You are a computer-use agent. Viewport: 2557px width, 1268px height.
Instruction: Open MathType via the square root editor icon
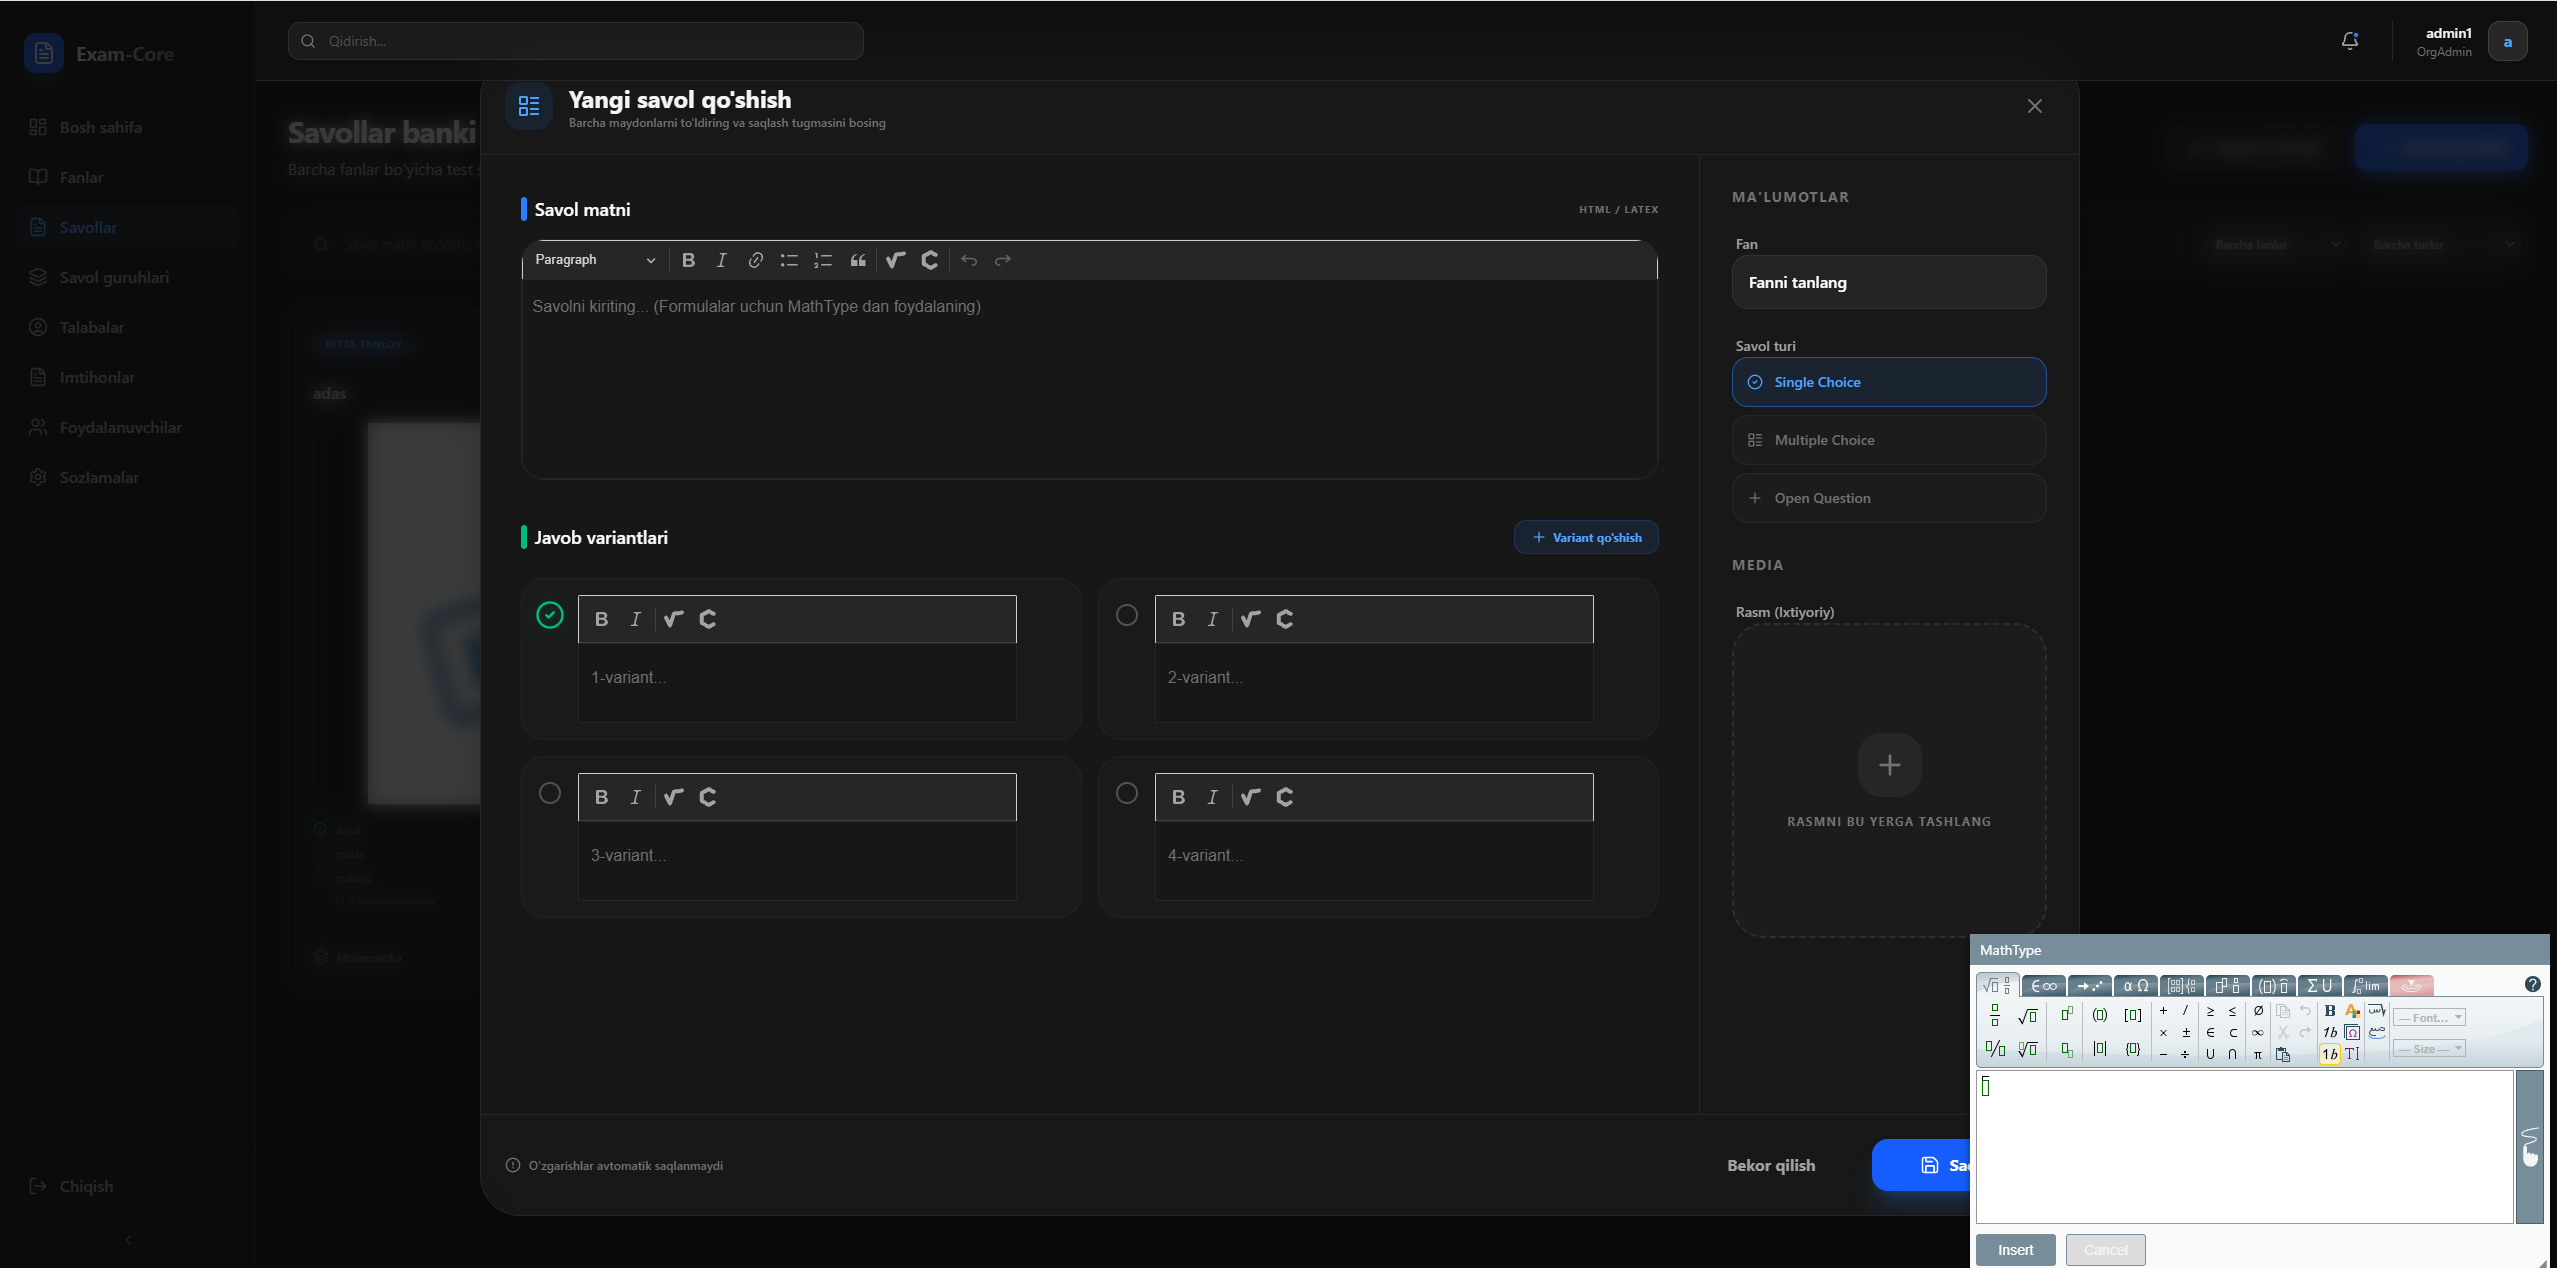click(895, 260)
